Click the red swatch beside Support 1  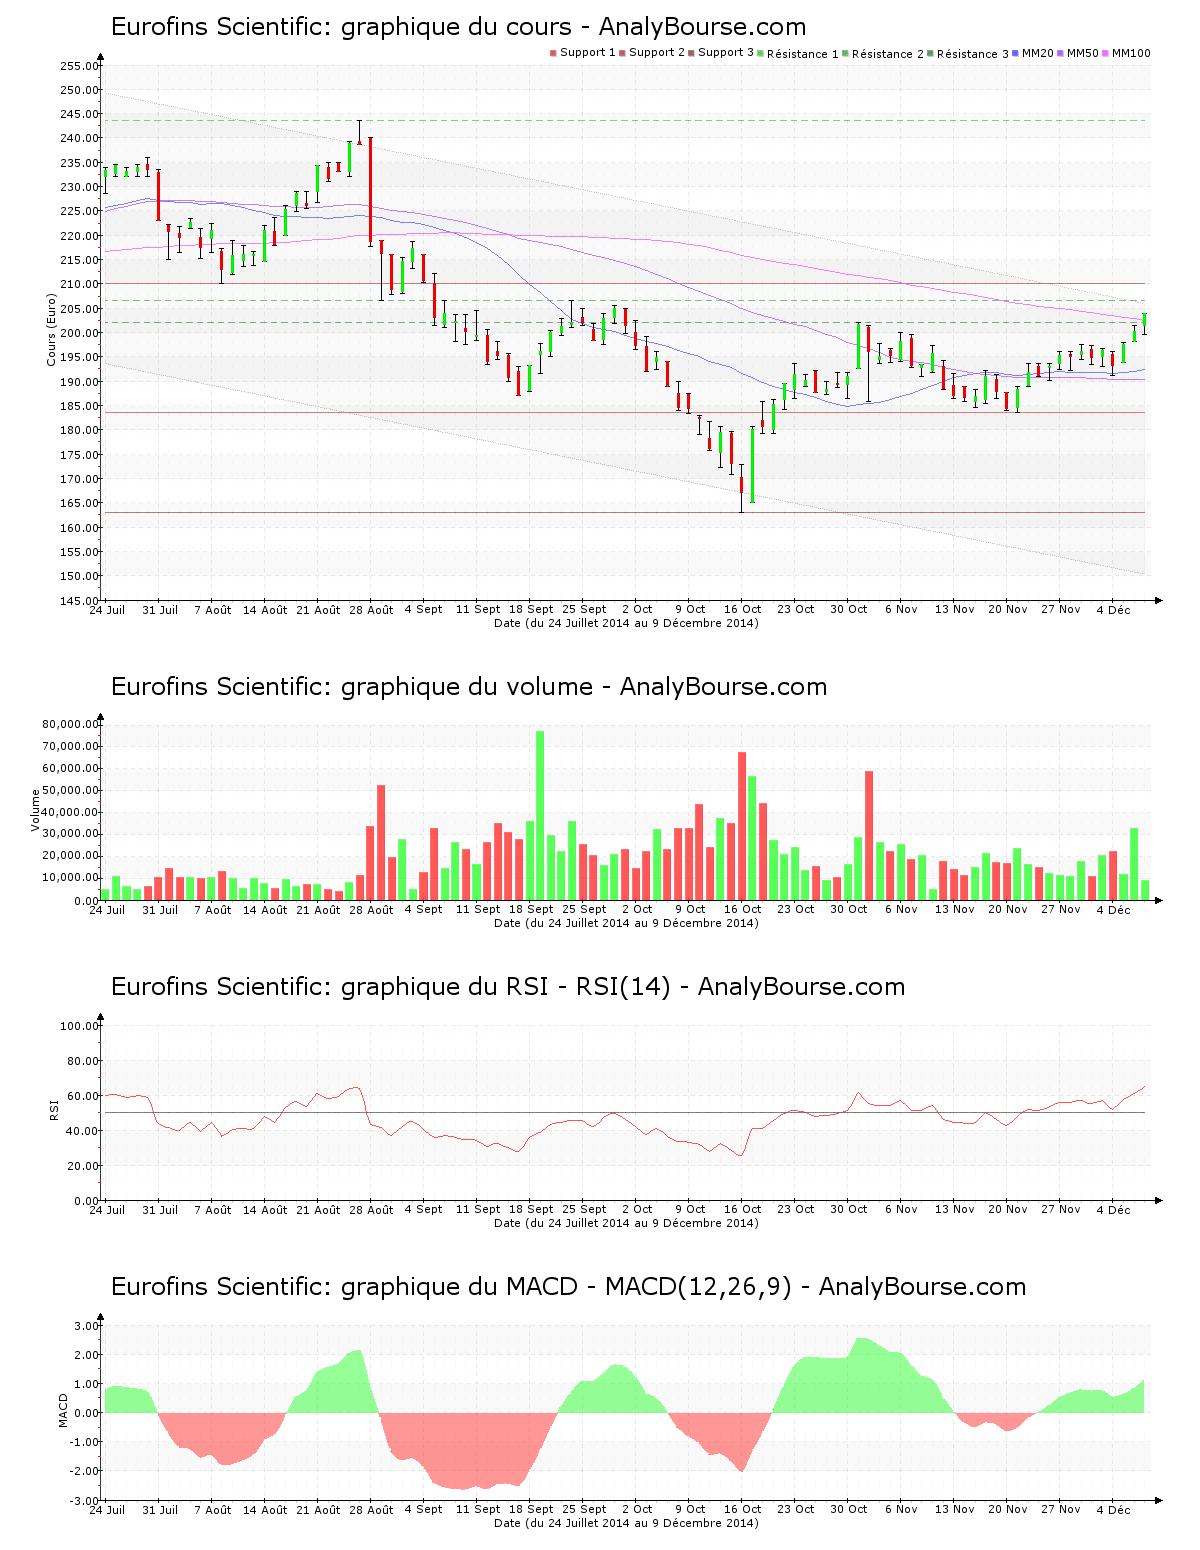coord(553,53)
